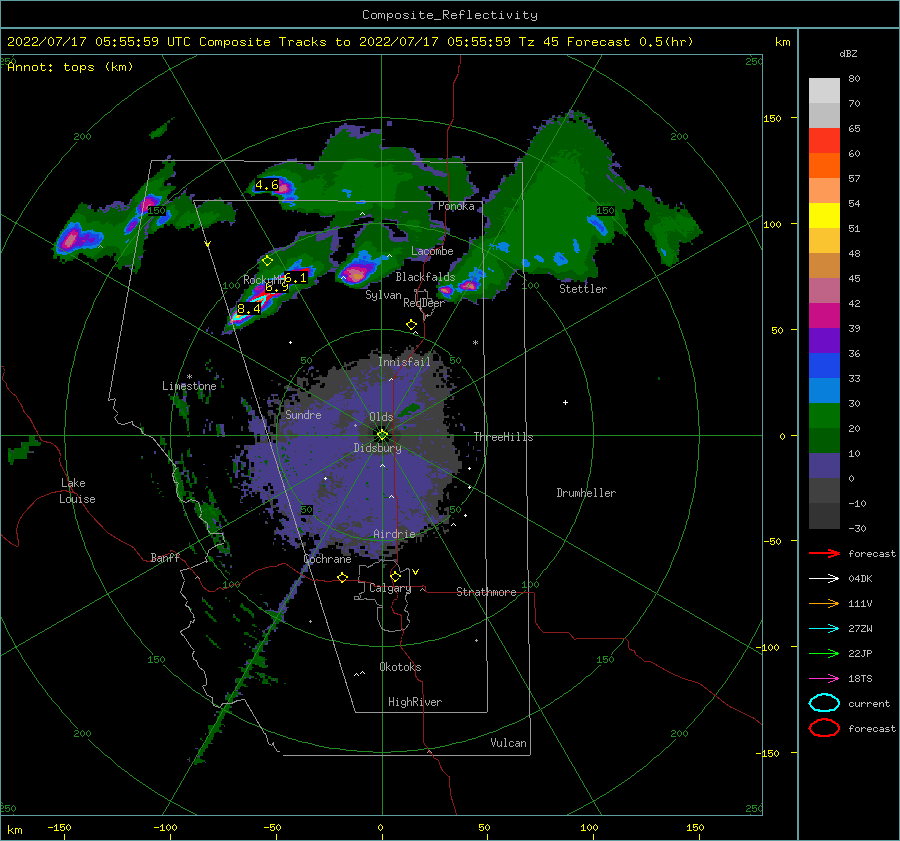
Task: Click the yellow diamond marker below RedDeer
Action: (x=412, y=325)
